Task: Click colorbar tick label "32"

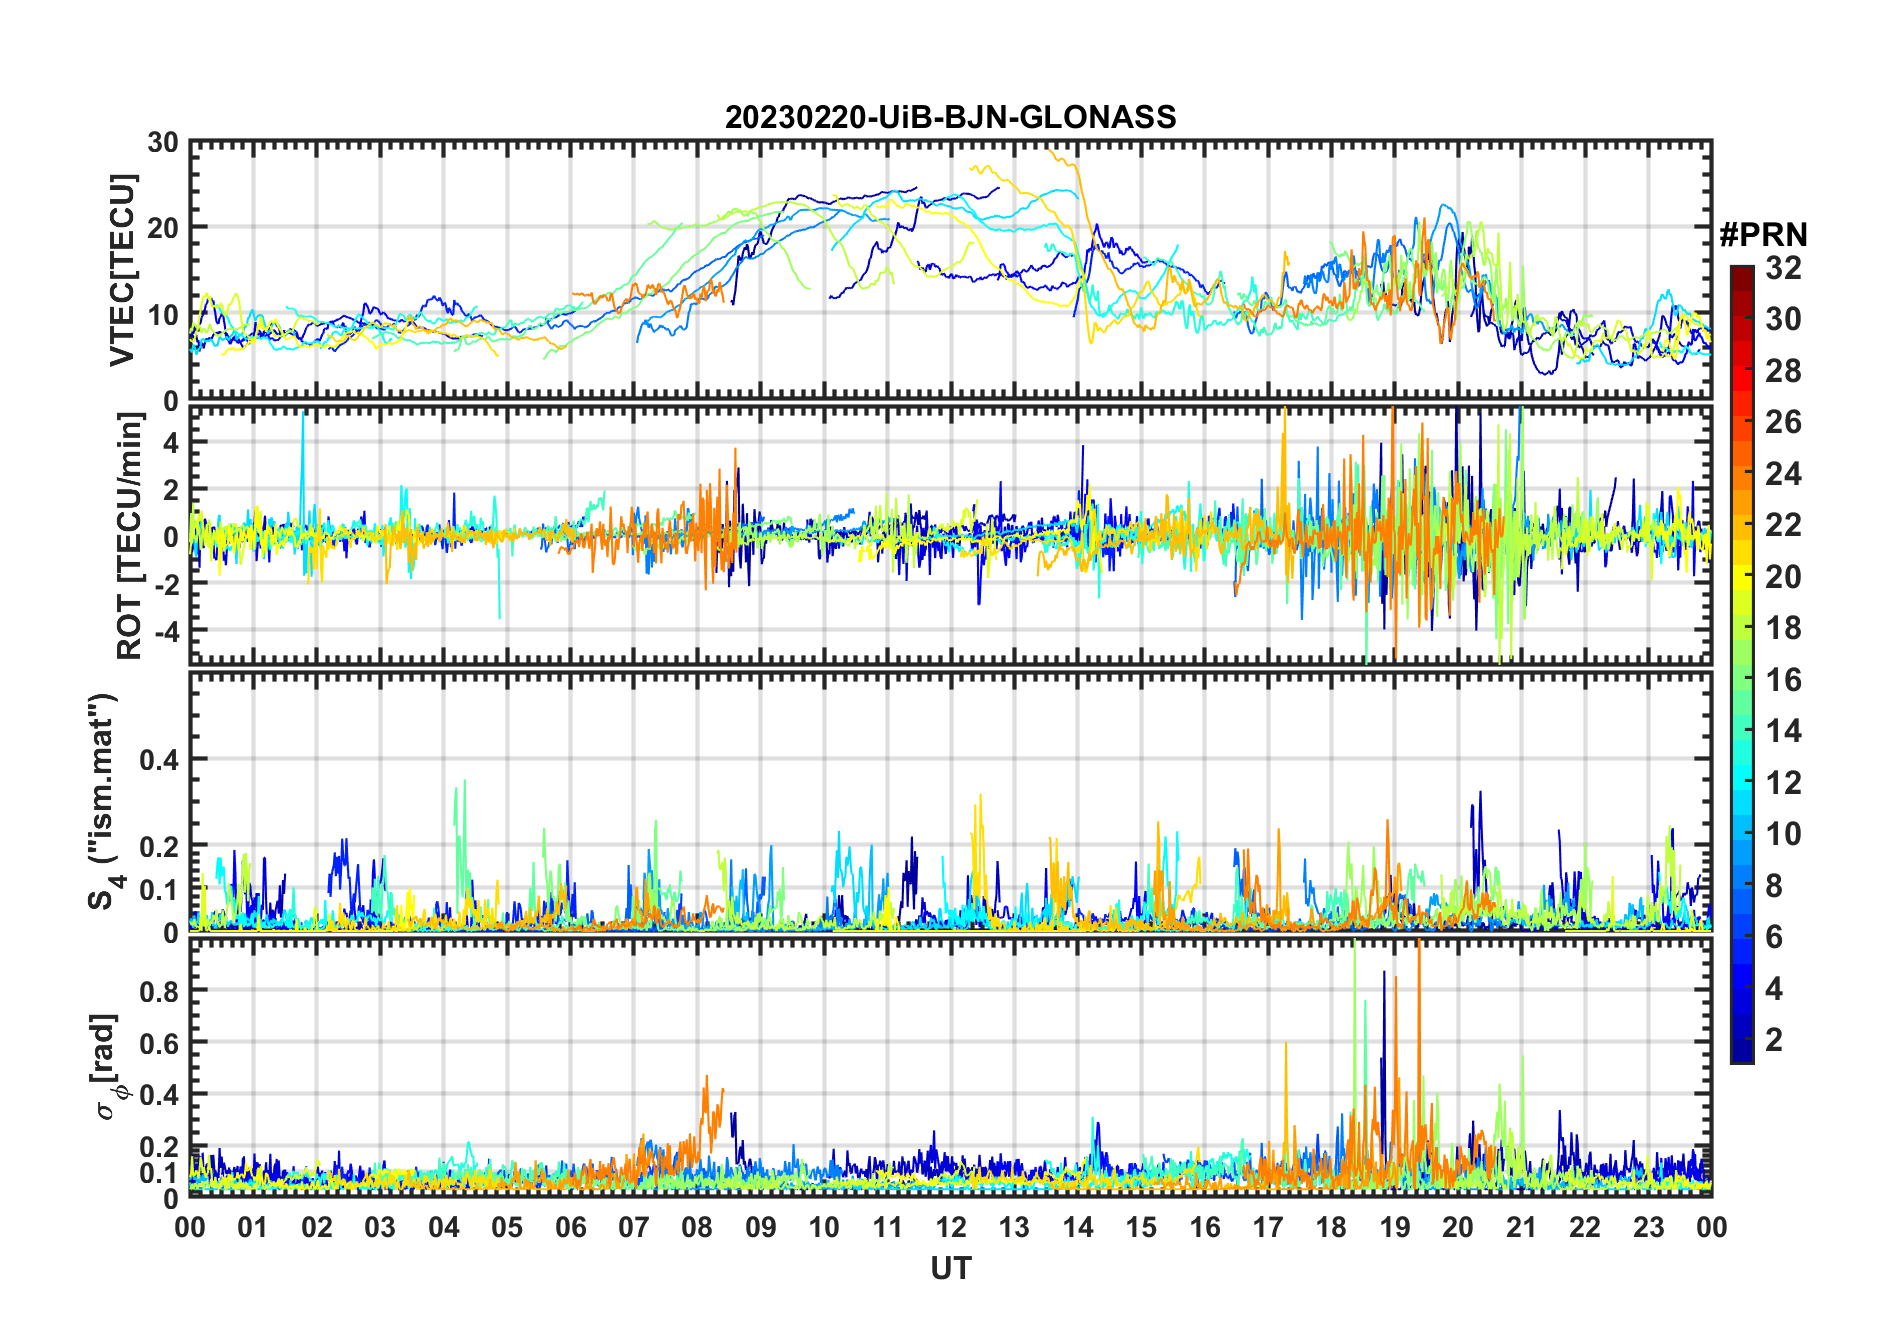Action: coord(1783,268)
